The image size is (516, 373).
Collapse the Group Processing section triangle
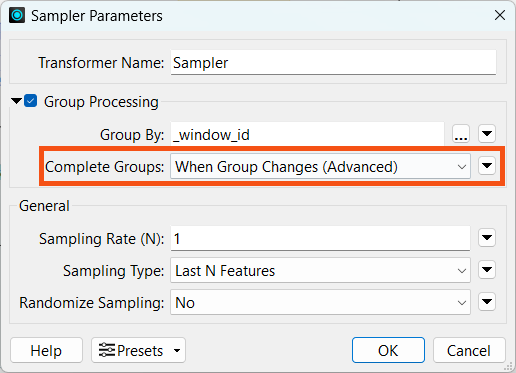[x=16, y=101]
